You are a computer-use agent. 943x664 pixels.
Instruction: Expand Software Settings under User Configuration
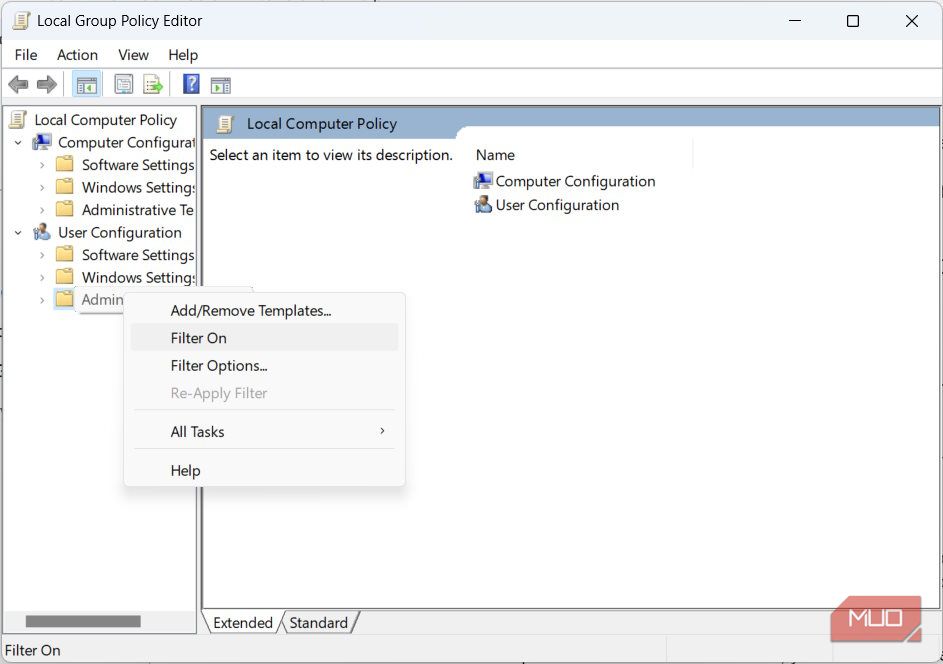point(41,255)
